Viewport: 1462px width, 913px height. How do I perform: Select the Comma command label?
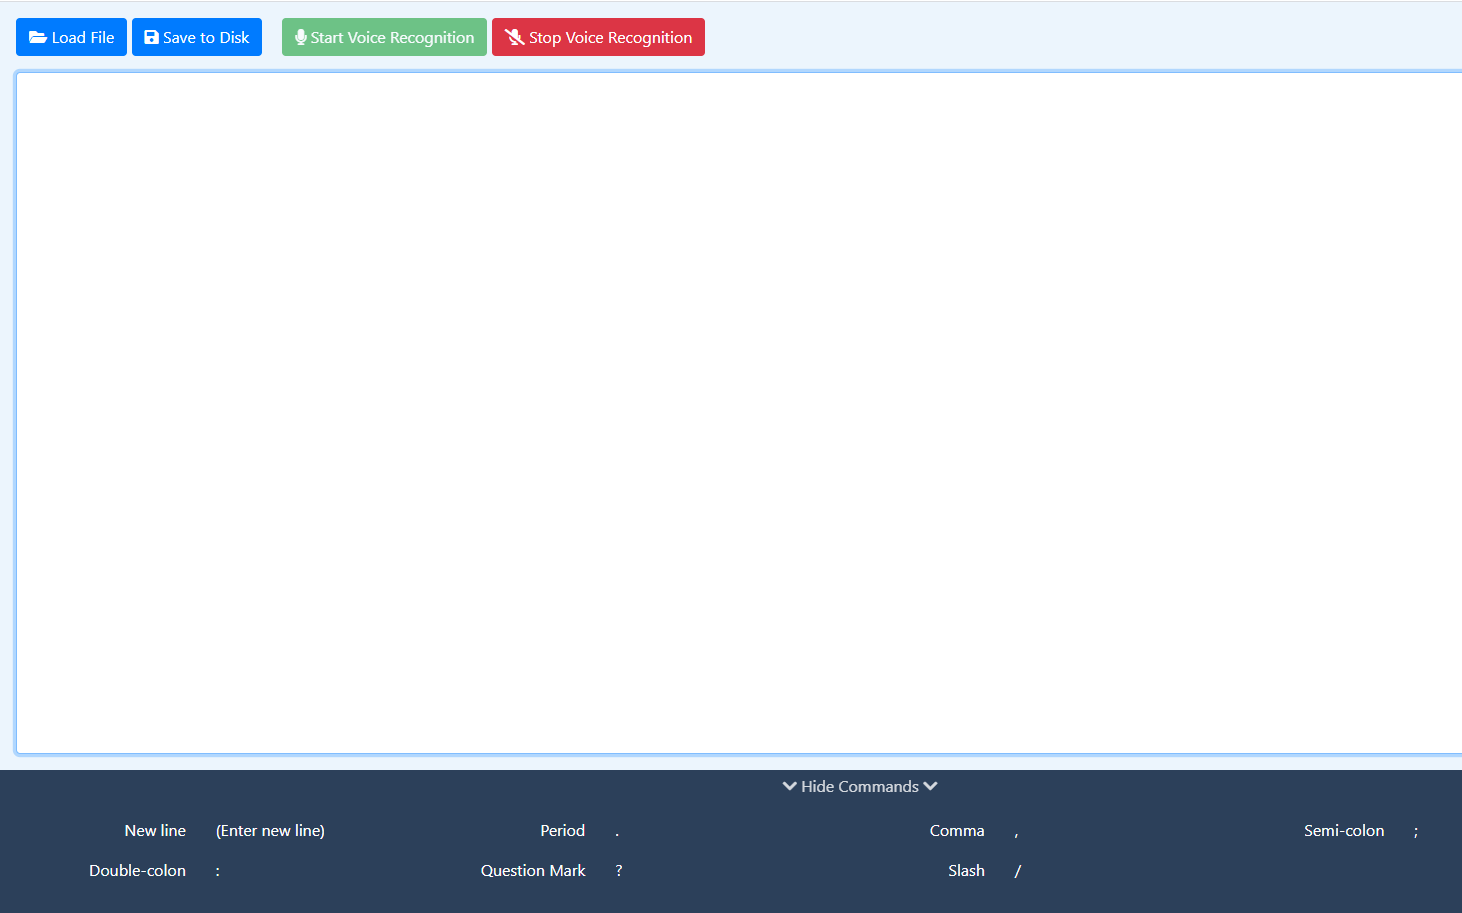pos(956,830)
